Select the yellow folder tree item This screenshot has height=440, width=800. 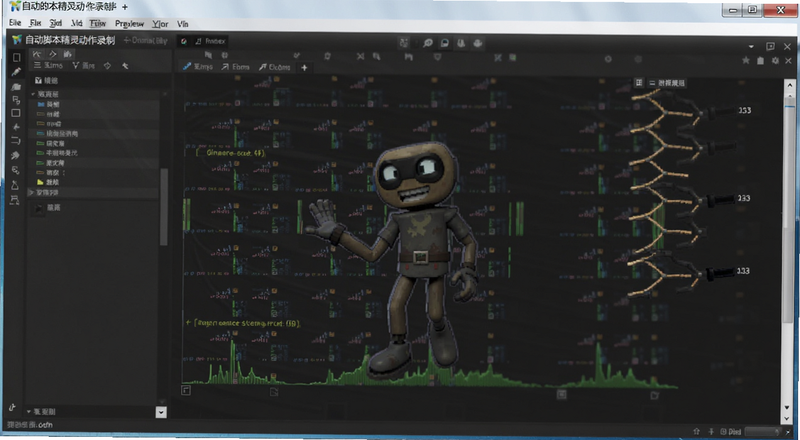click(48, 182)
